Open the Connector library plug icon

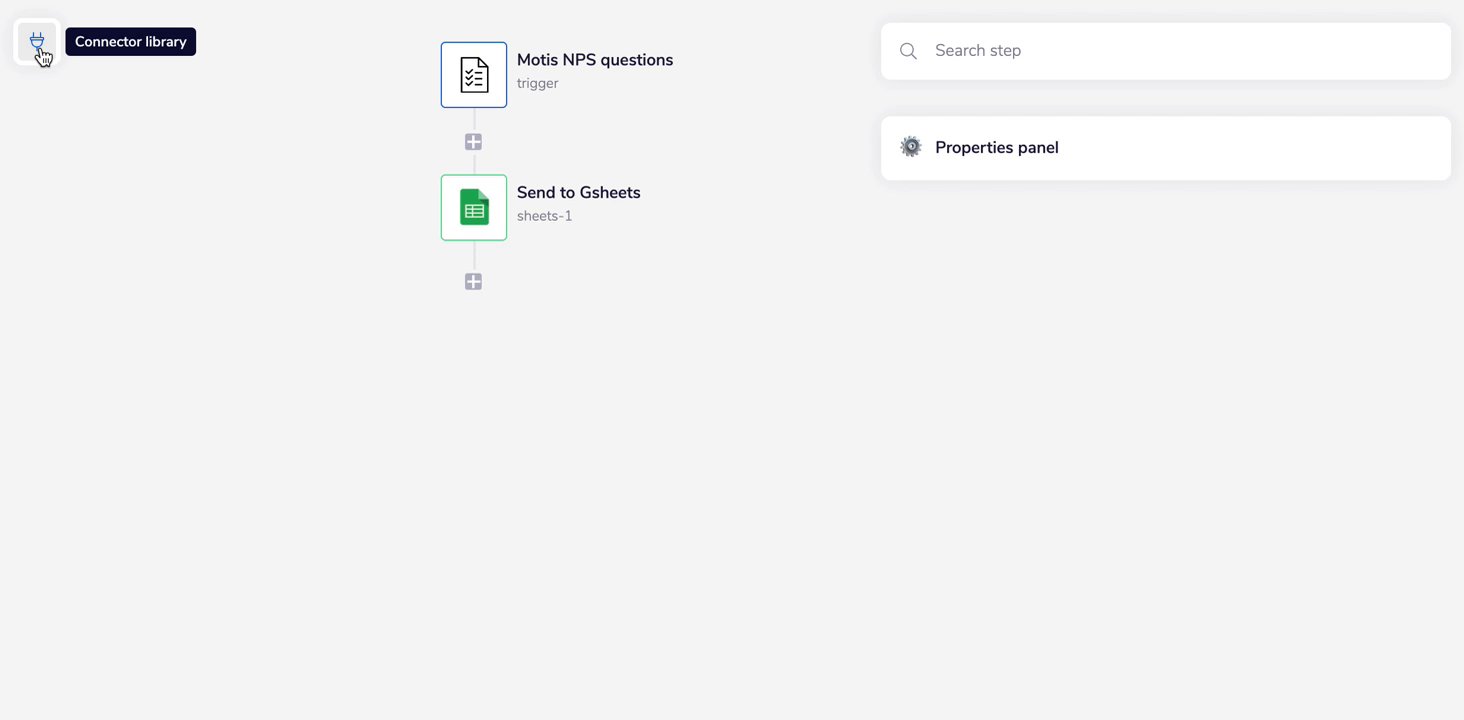[x=37, y=42]
